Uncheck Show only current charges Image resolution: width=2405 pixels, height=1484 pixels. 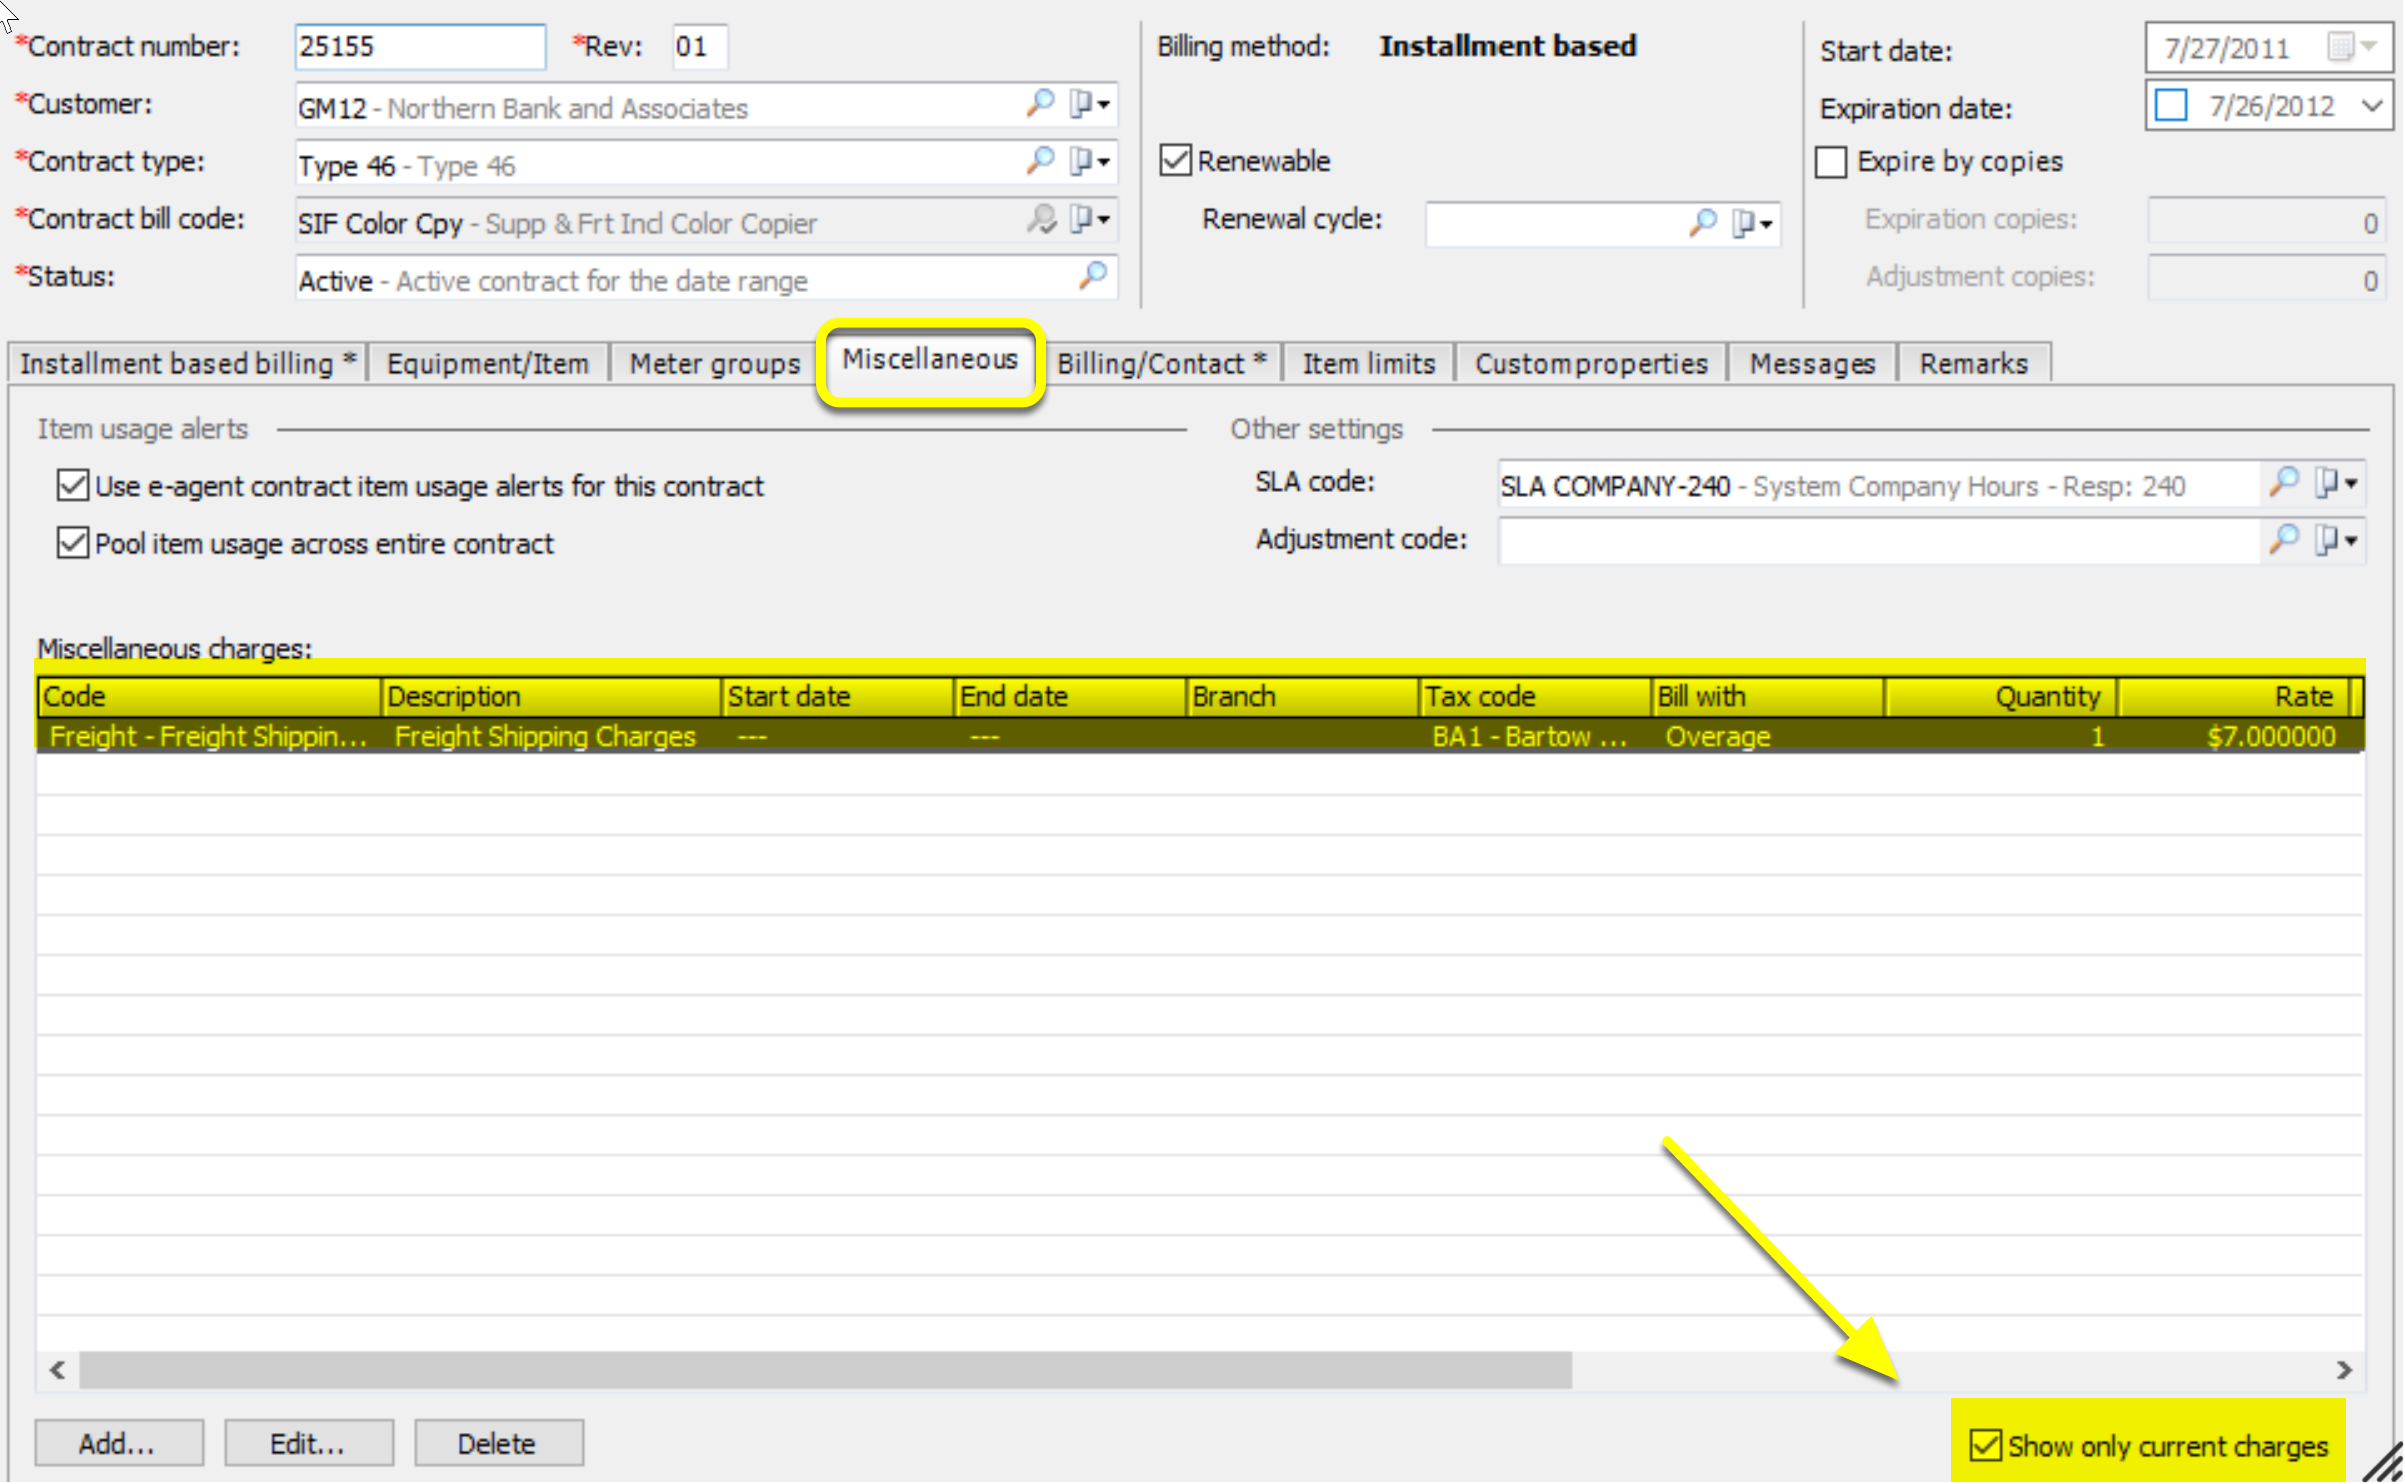1984,1445
